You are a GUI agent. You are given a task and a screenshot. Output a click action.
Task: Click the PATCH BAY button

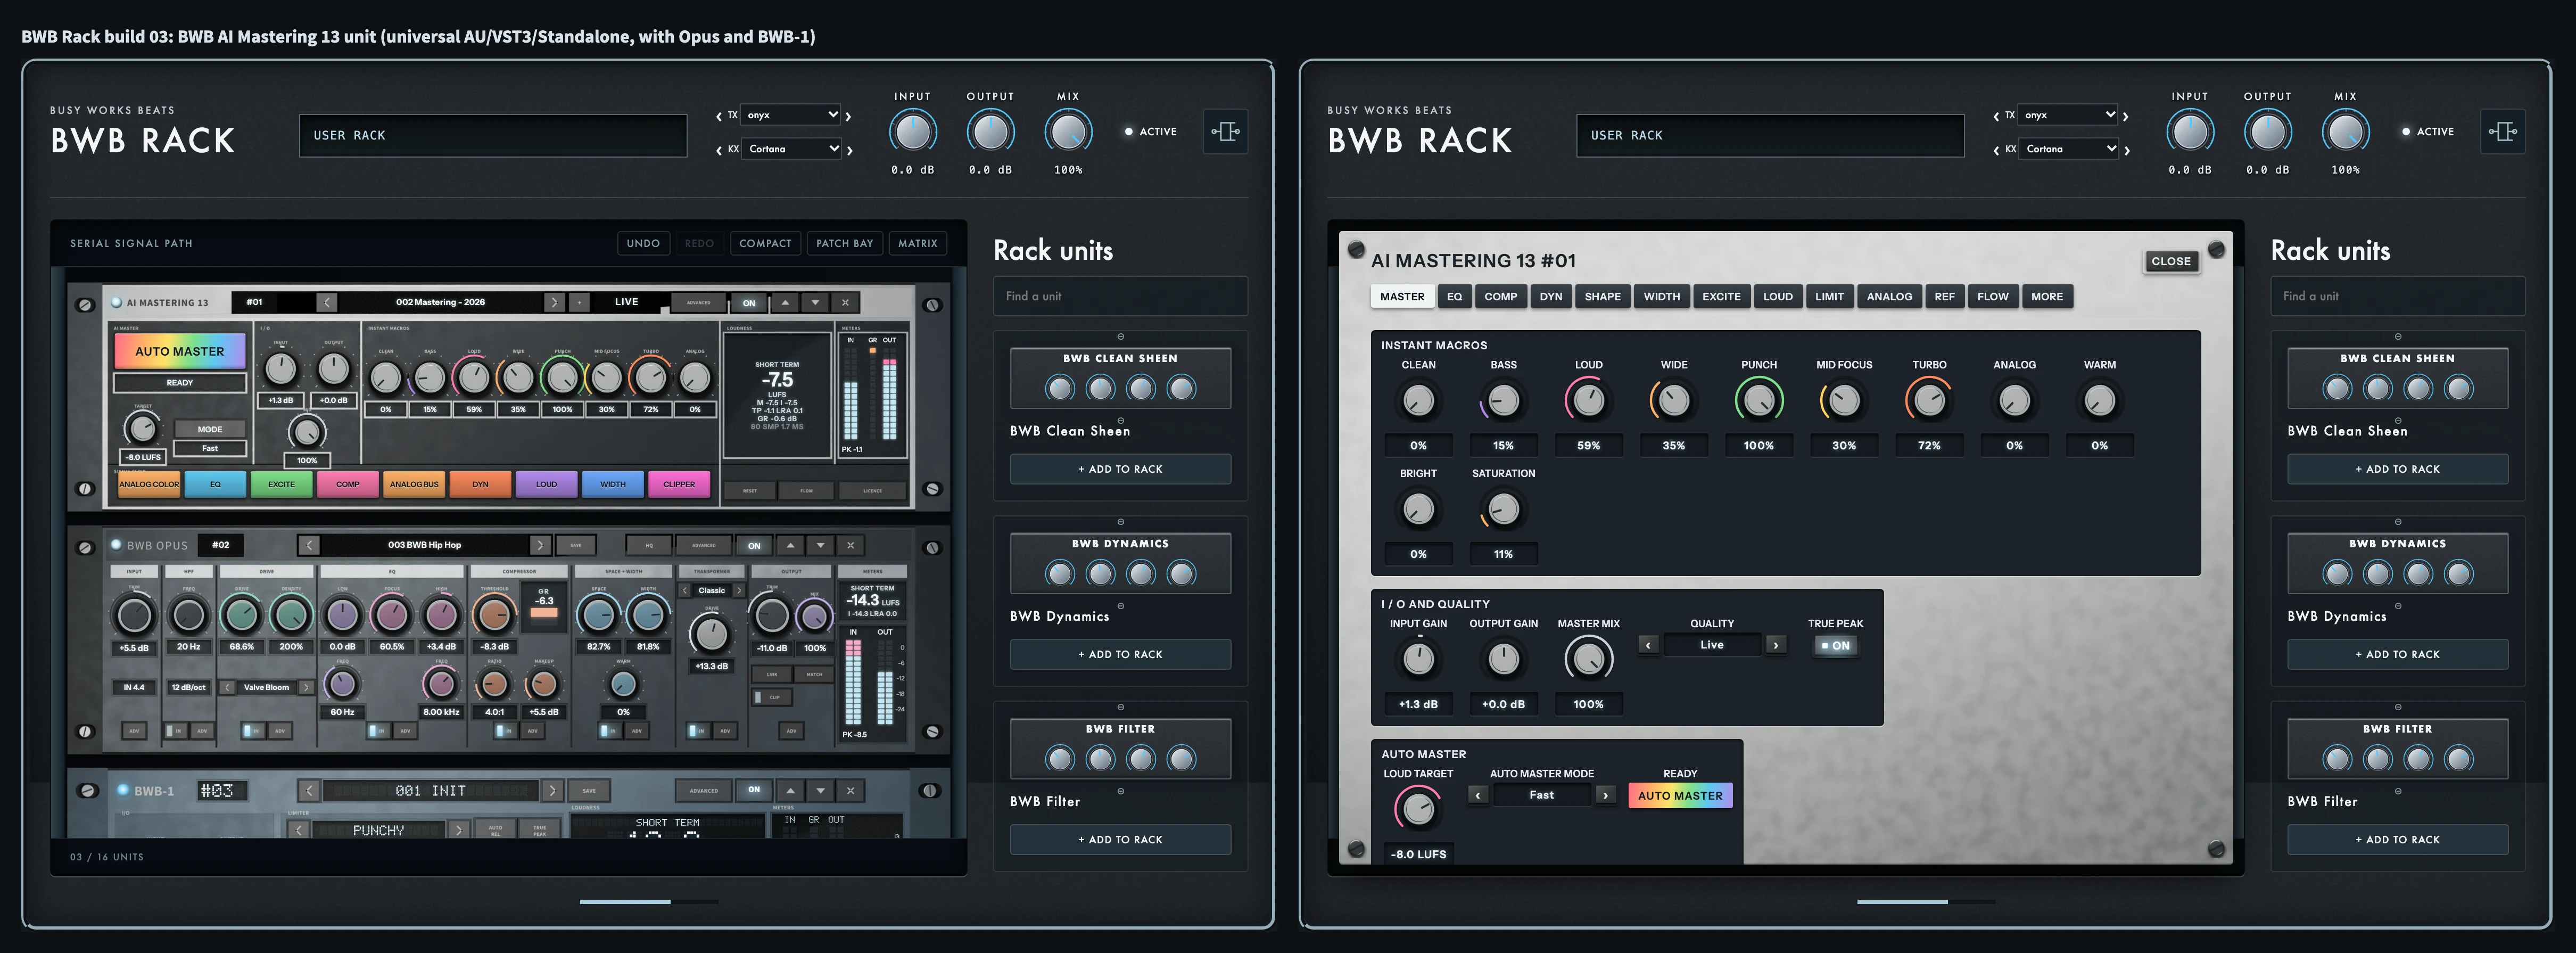point(844,243)
